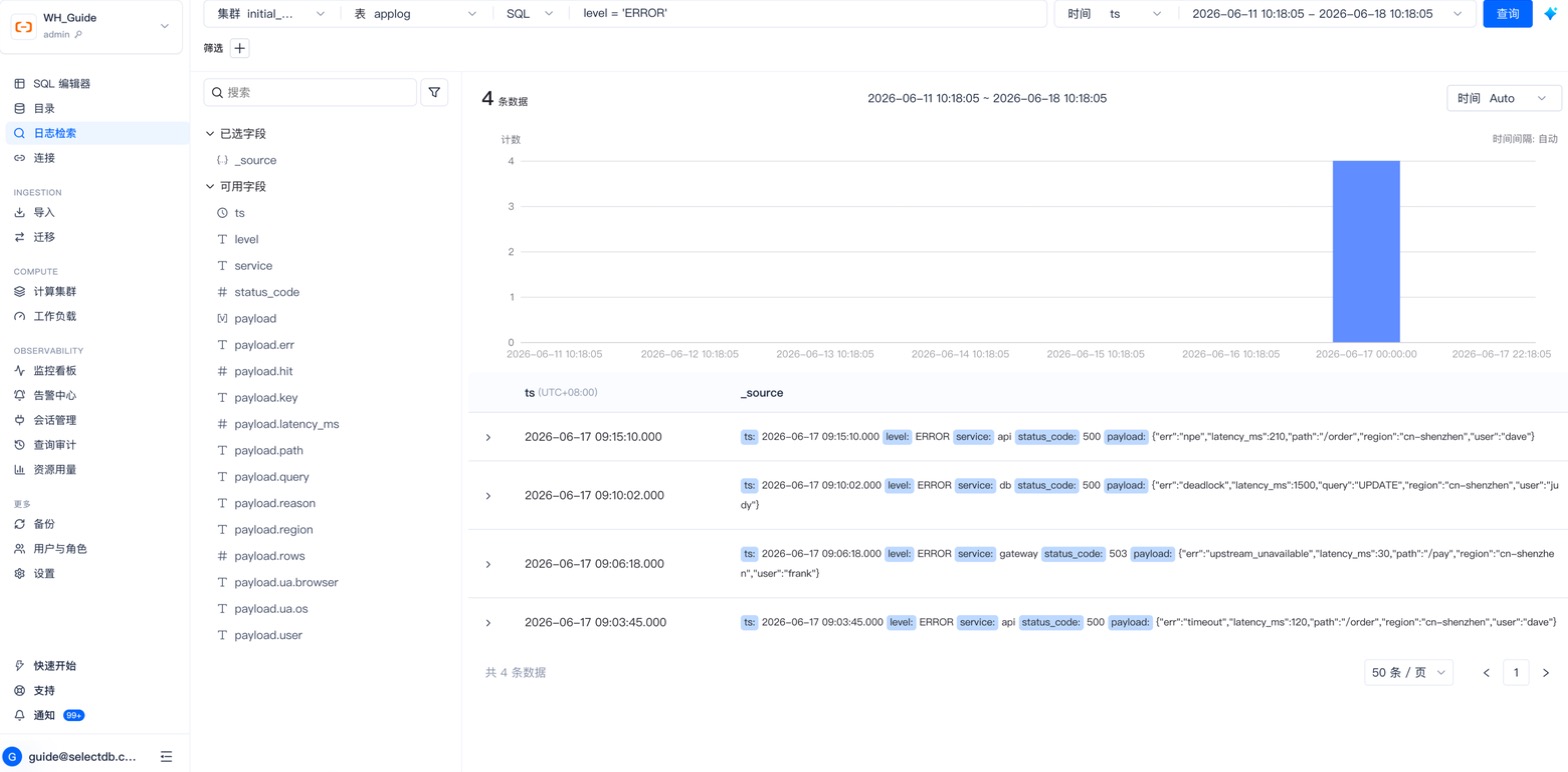This screenshot has height=772, width=1568.
Task: Go to next results page arrow
Action: (1545, 673)
